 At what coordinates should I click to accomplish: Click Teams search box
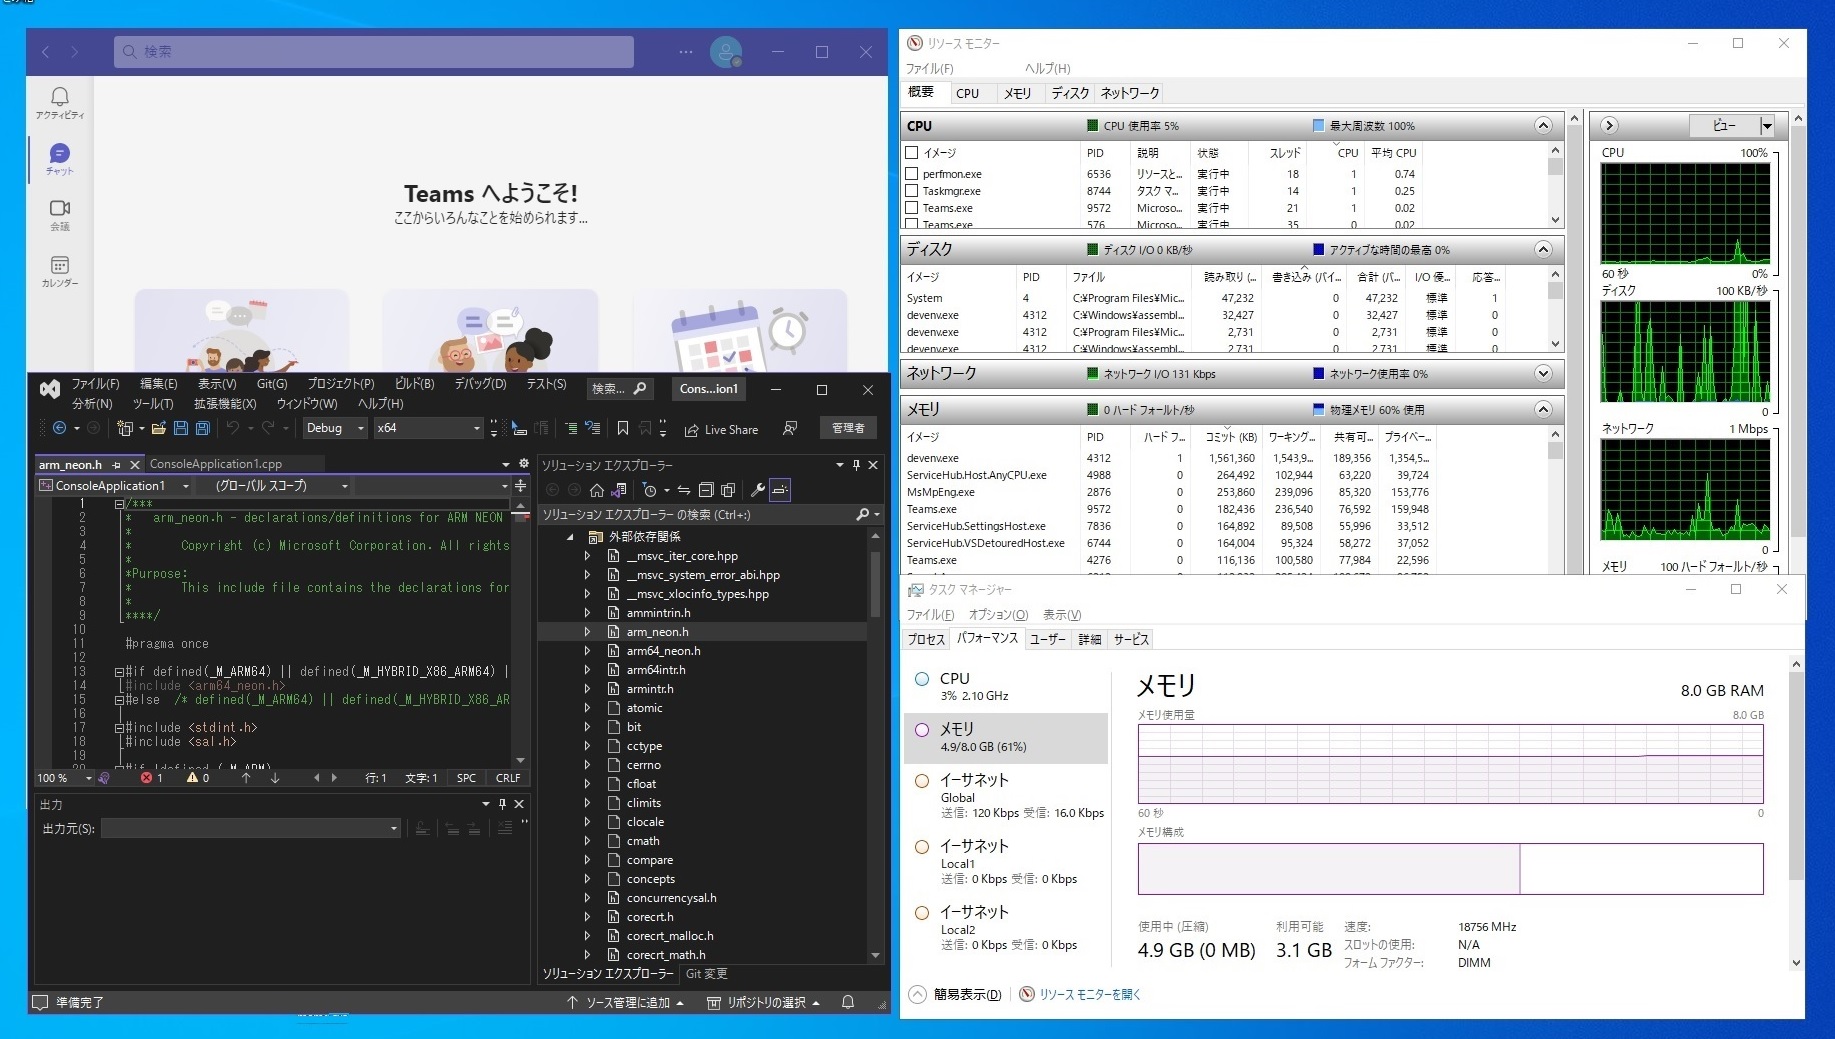tap(374, 52)
